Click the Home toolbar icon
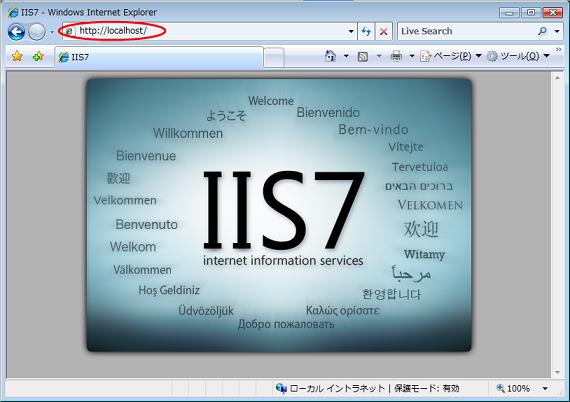570x402 pixels. point(330,56)
